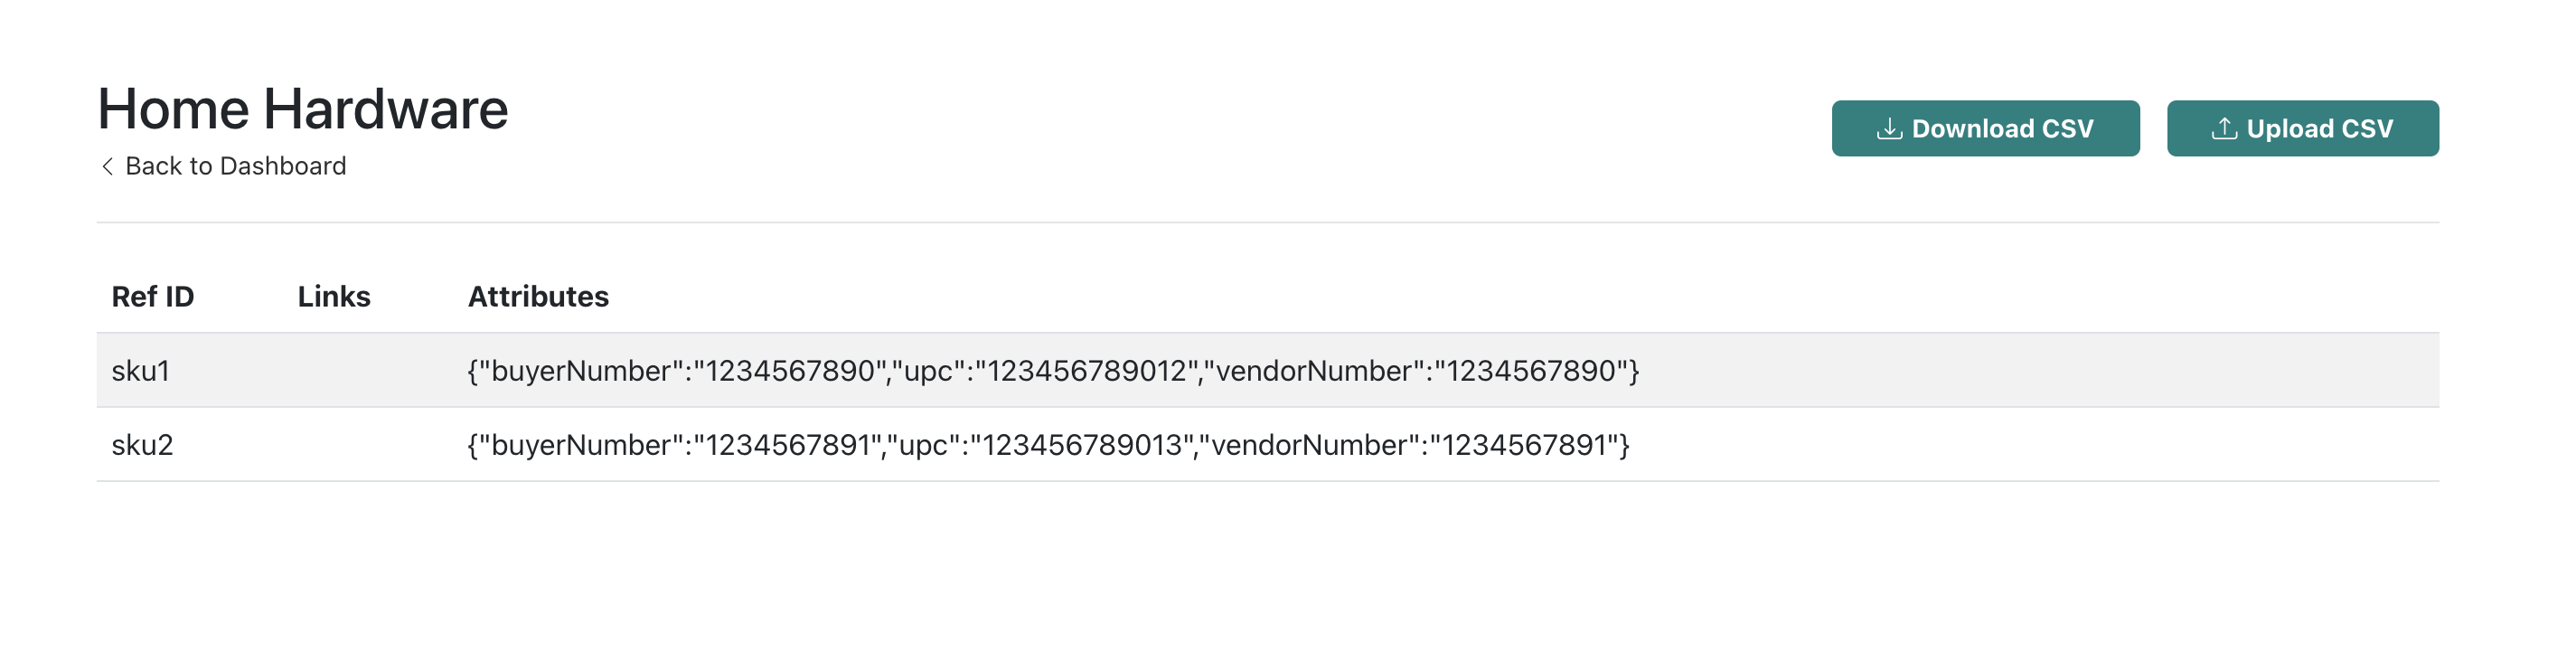
Task: Click the Links column header
Action: tap(334, 296)
